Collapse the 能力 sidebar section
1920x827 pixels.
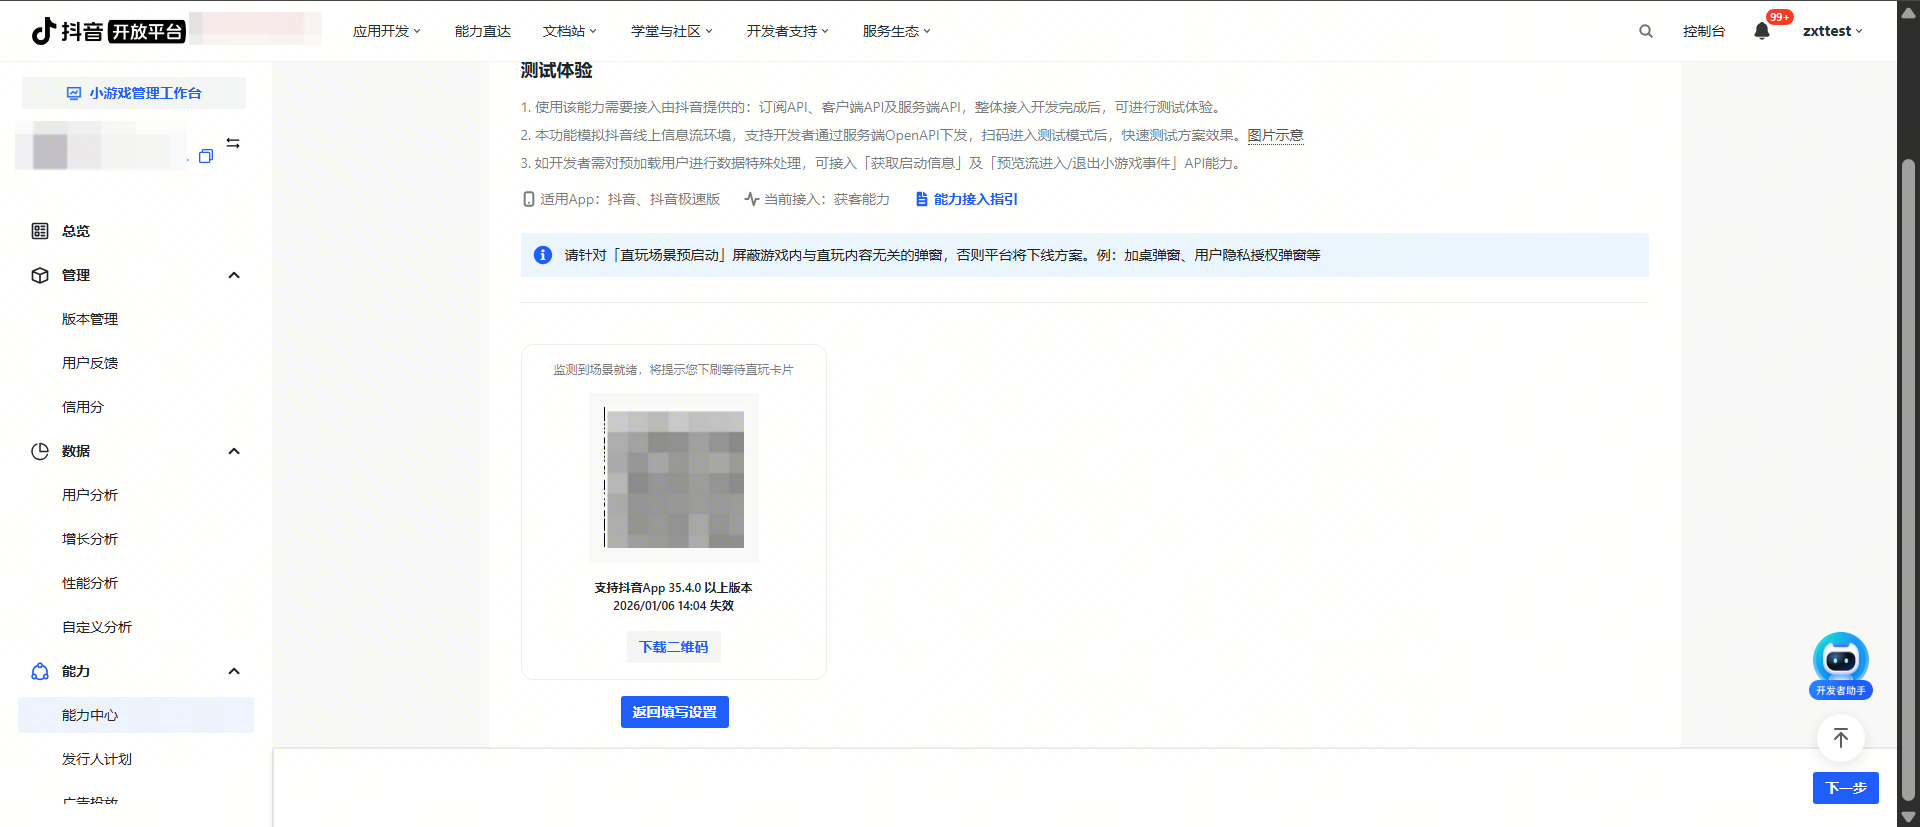tap(234, 671)
